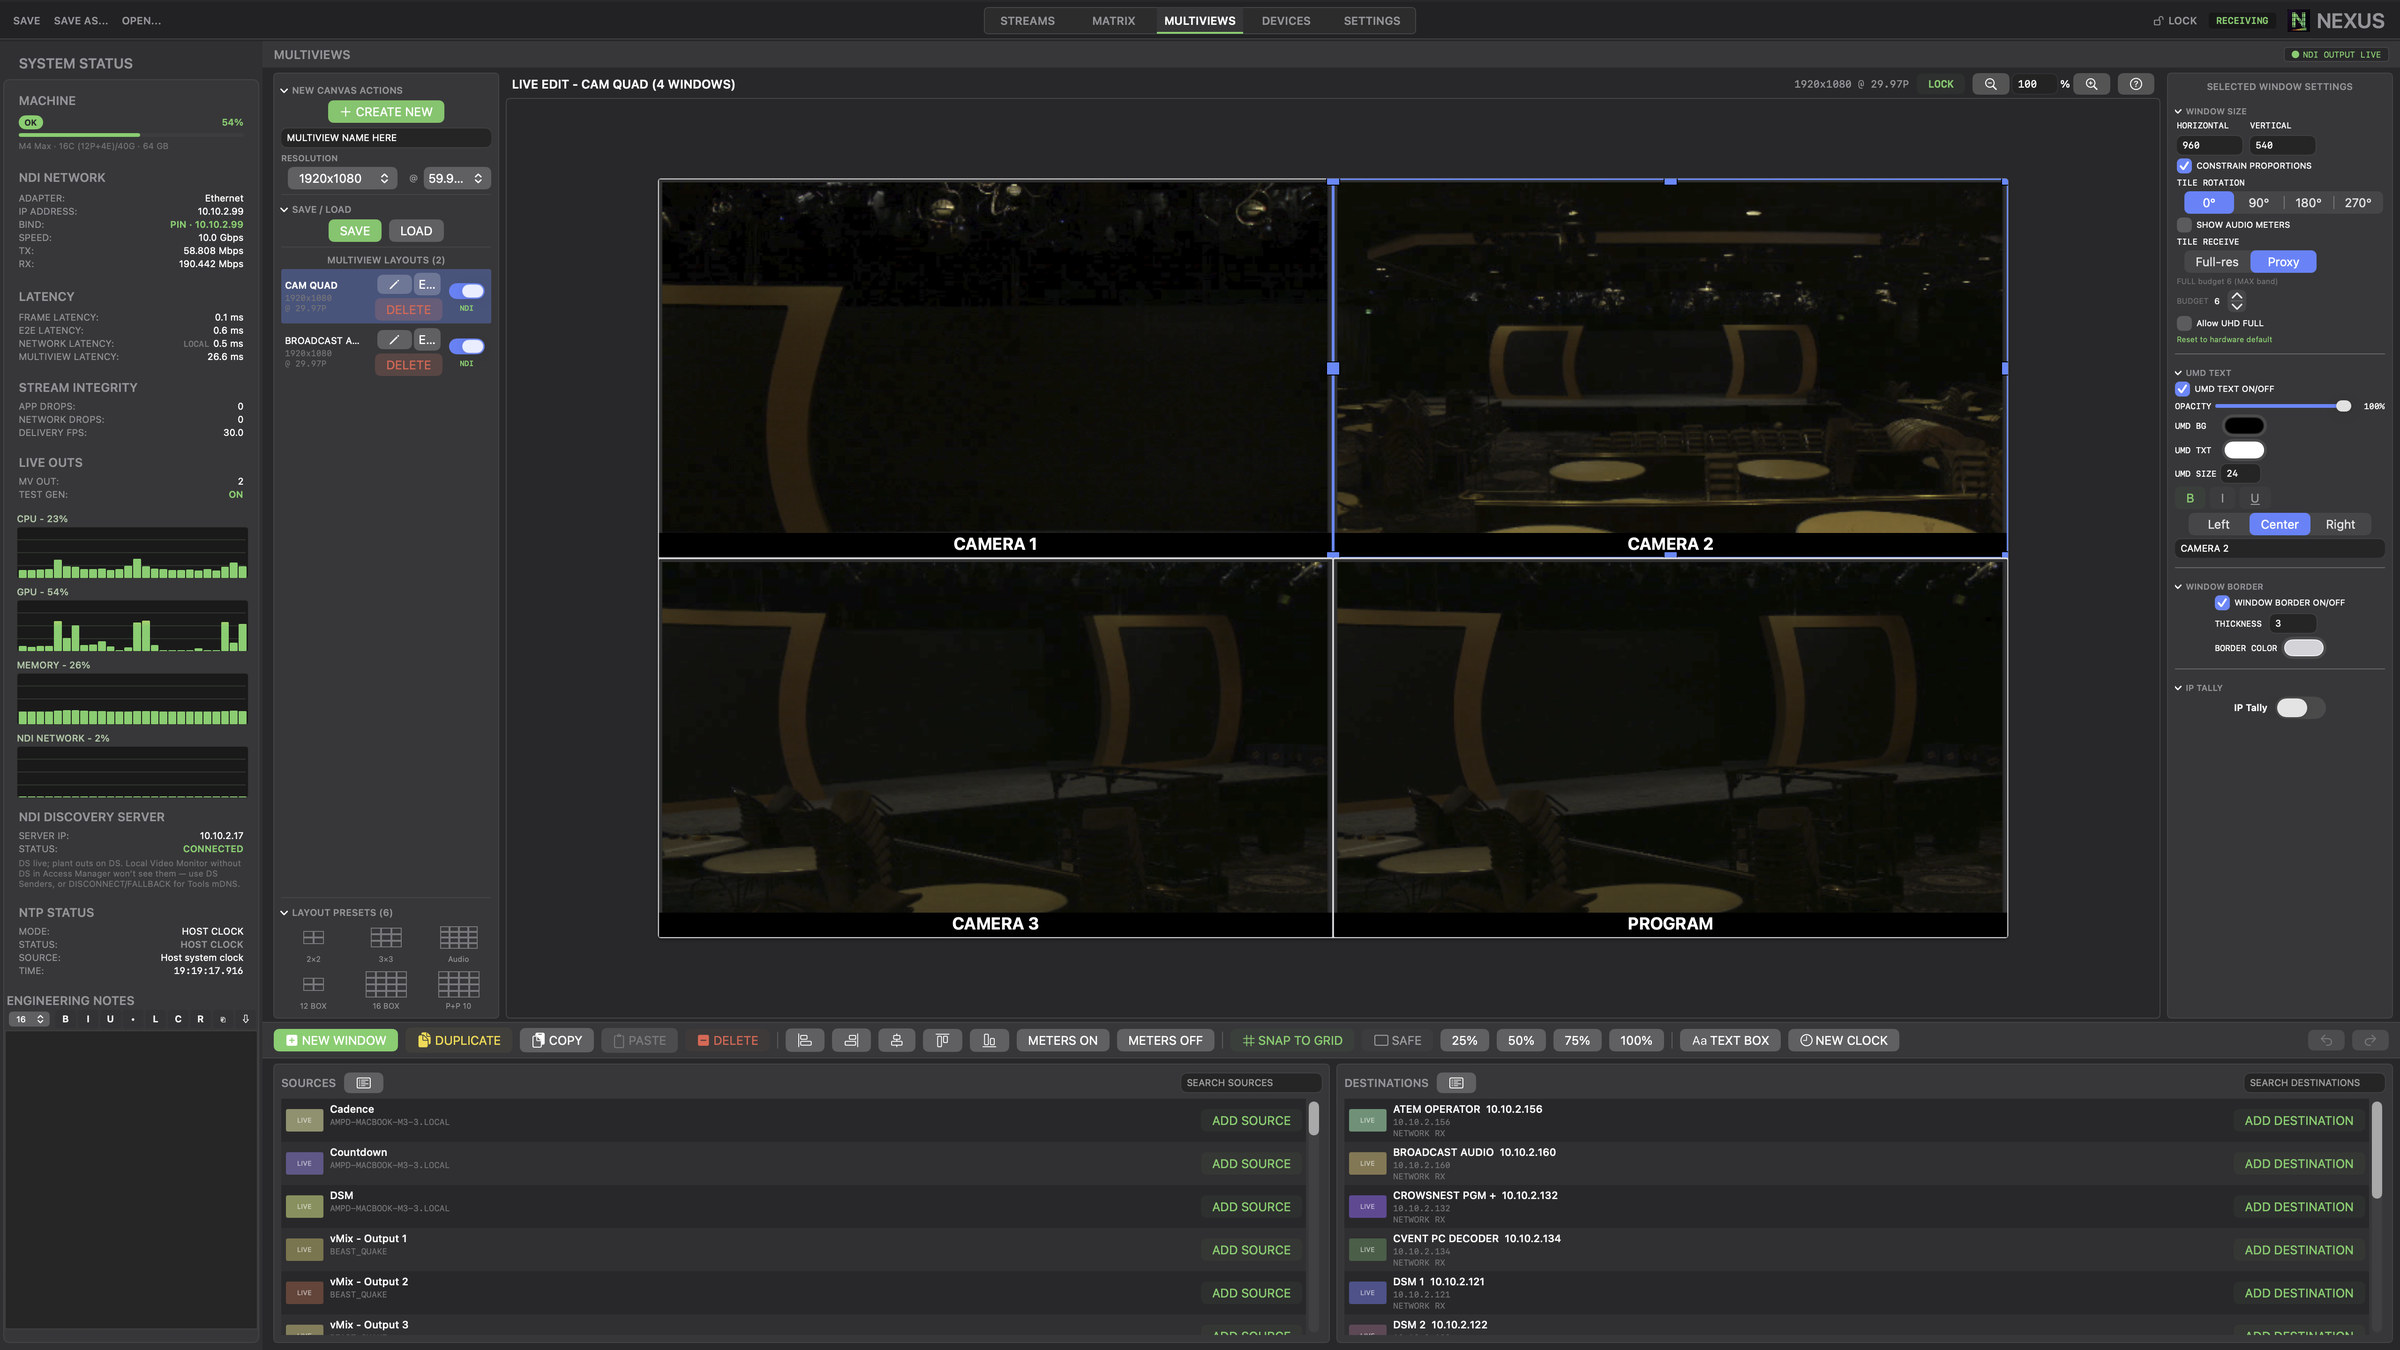2400x1350 pixels.
Task: Adjust the tile receive Budget stepper
Action: [x=2237, y=300]
